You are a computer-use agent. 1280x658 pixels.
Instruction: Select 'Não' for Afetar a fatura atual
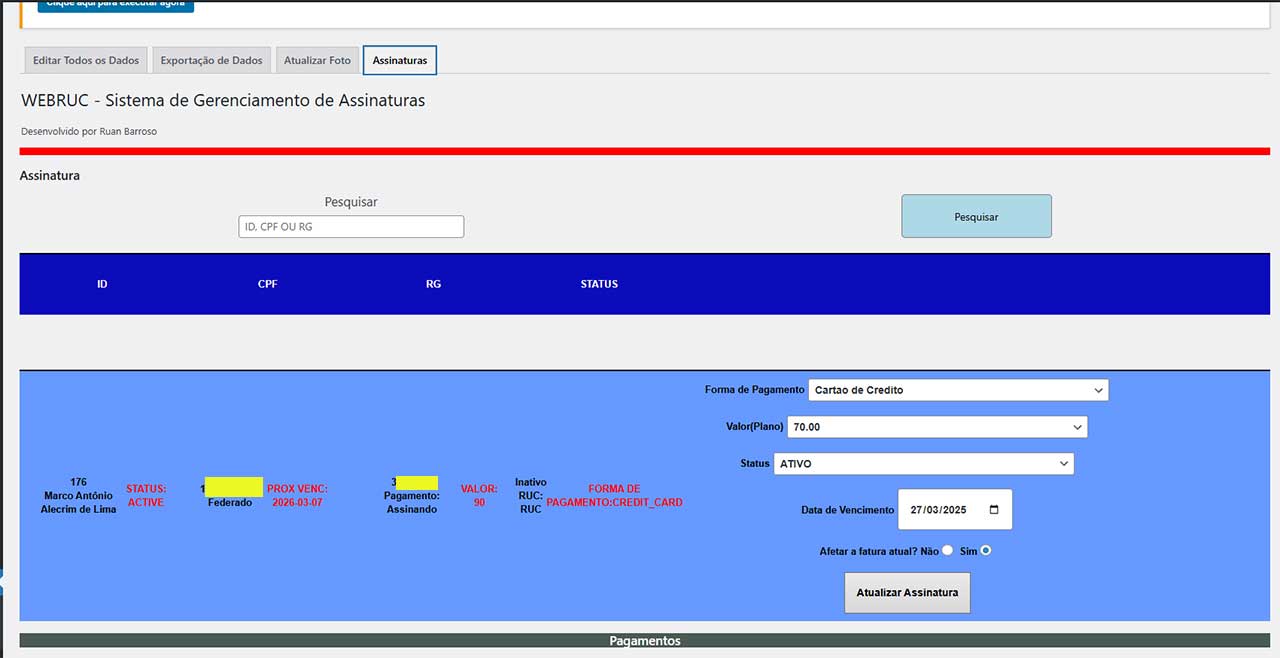947,551
